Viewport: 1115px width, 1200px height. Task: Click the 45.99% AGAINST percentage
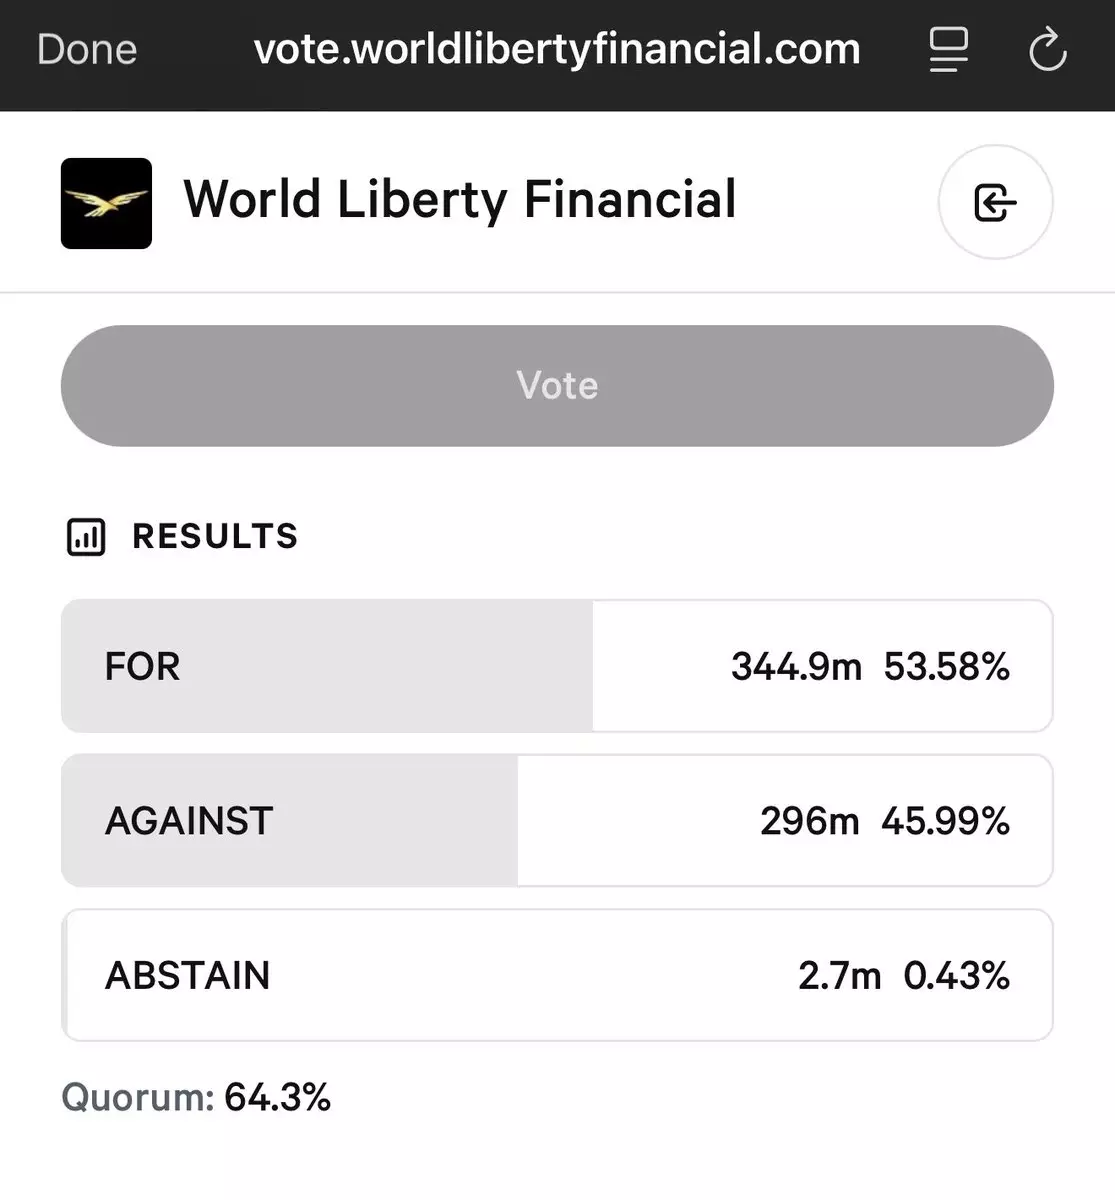click(945, 821)
